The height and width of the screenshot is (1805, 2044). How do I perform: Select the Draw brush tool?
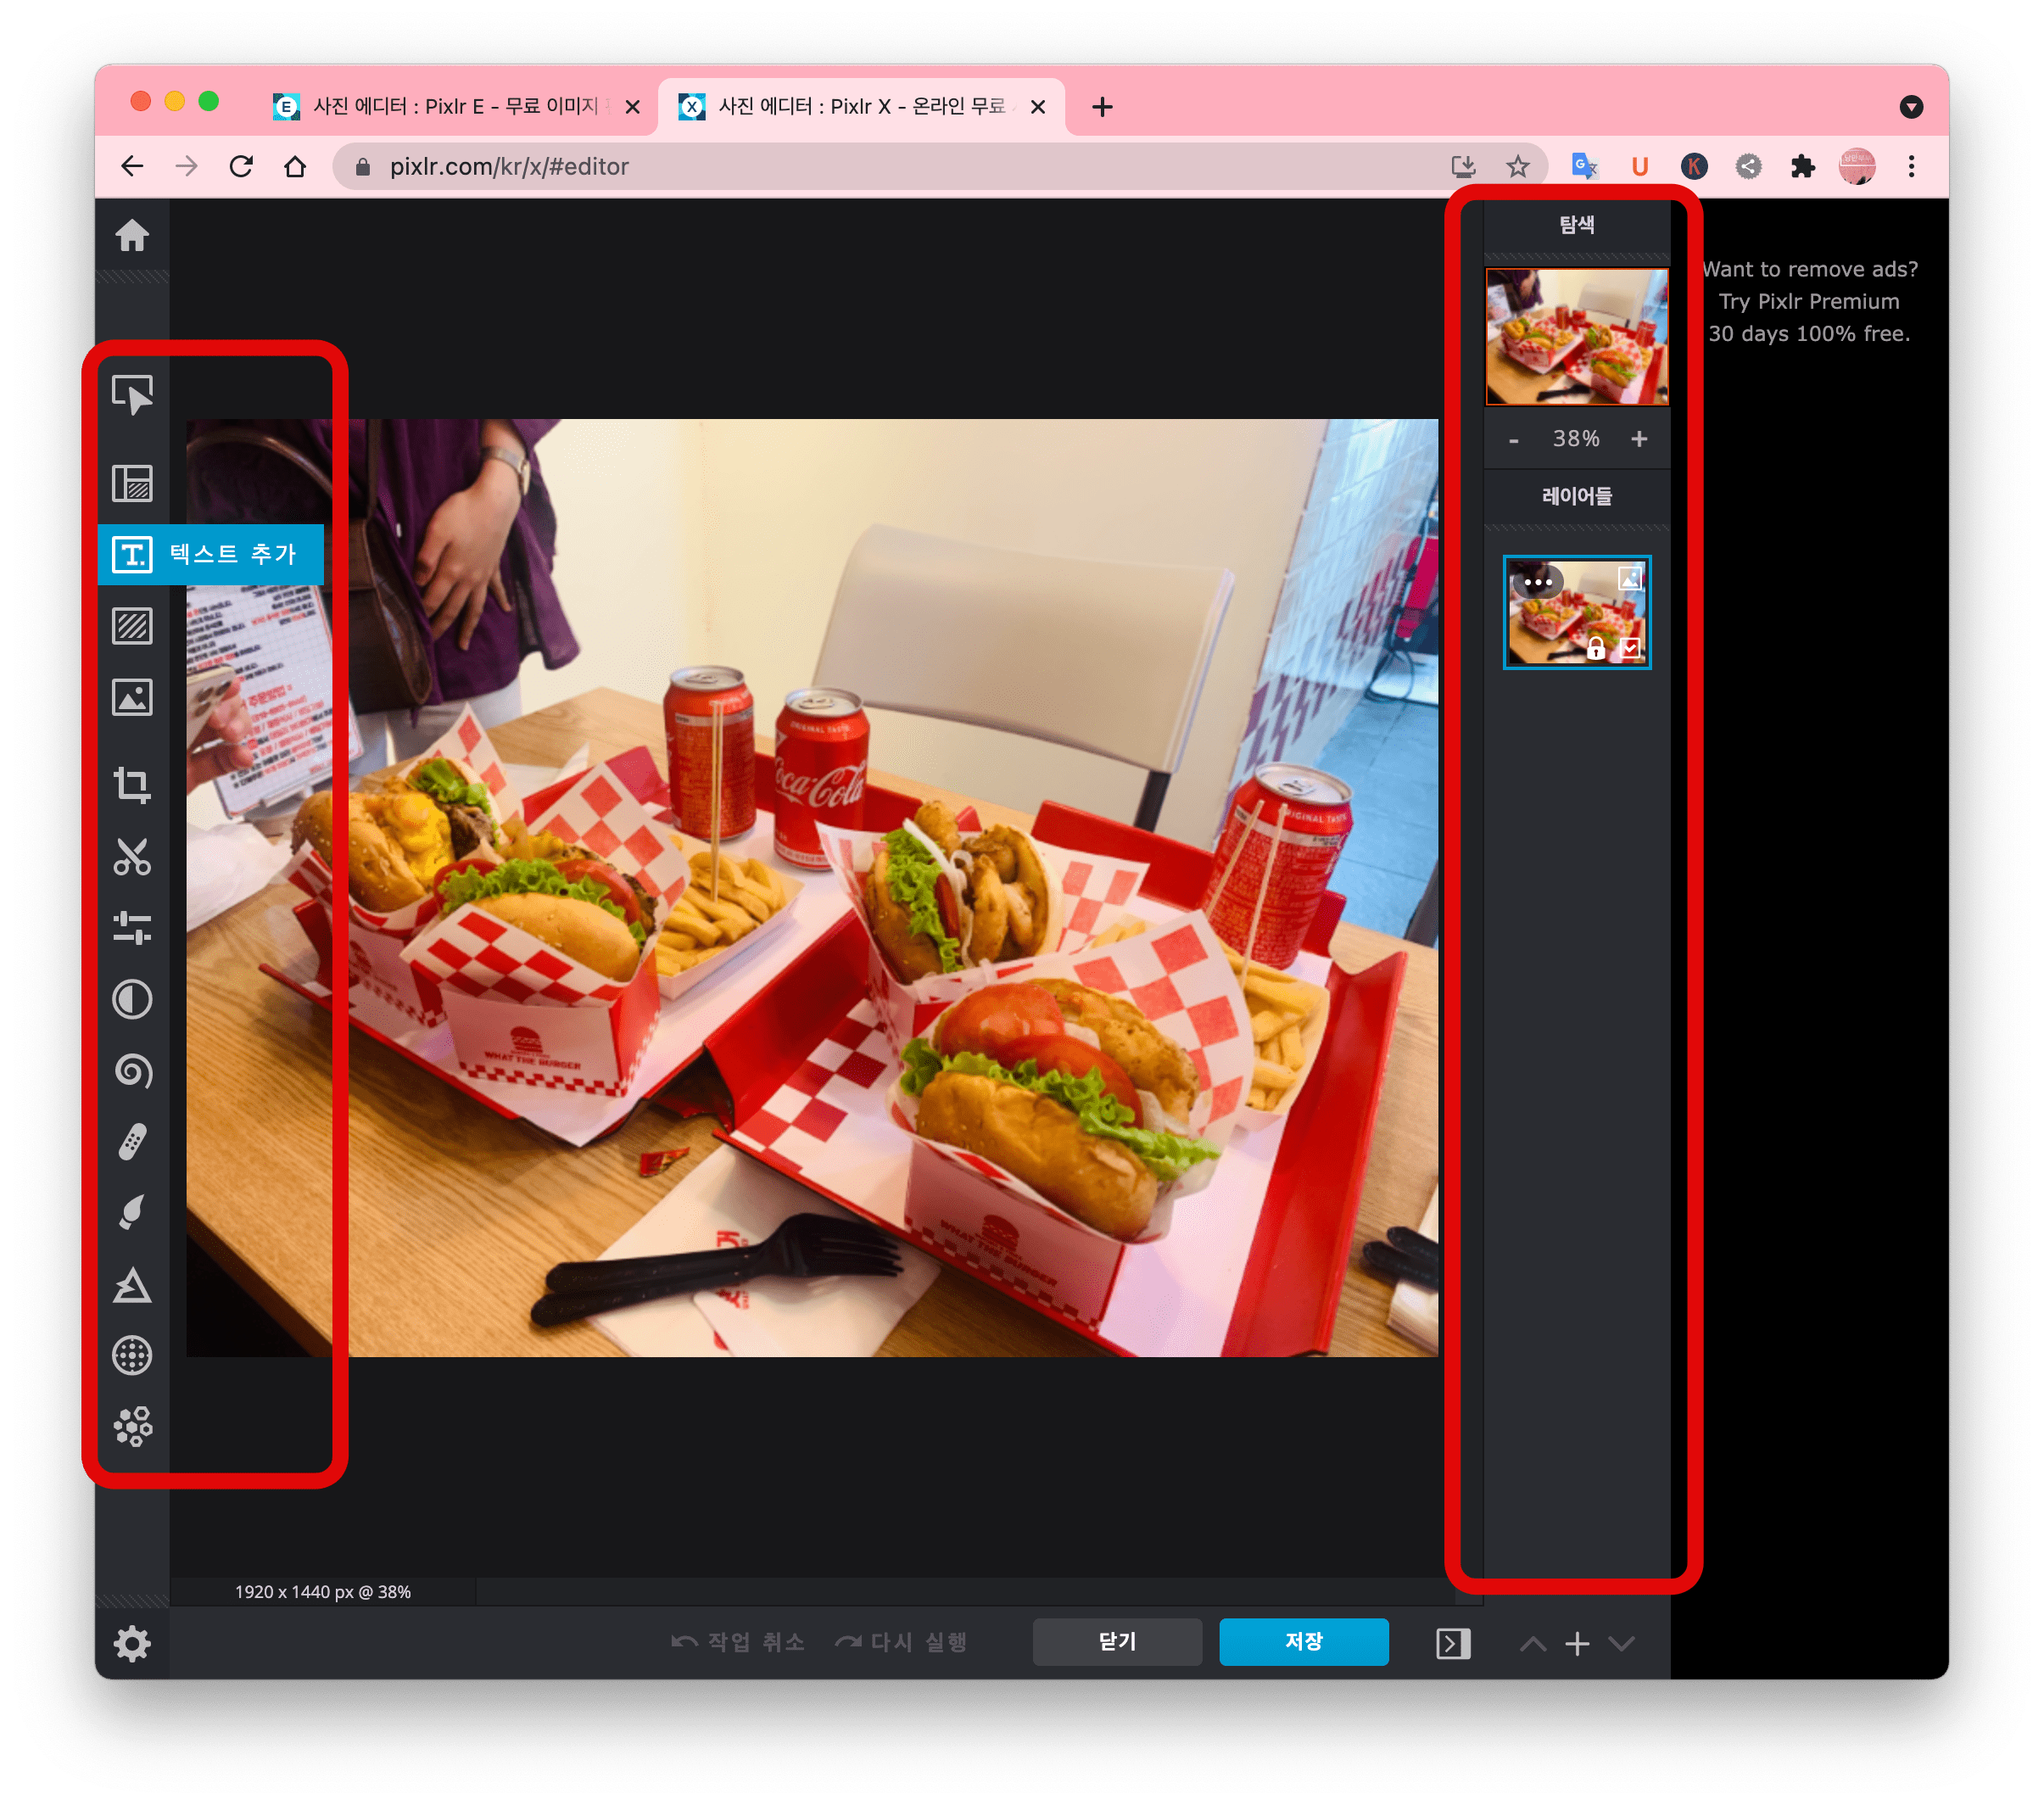(132, 1212)
